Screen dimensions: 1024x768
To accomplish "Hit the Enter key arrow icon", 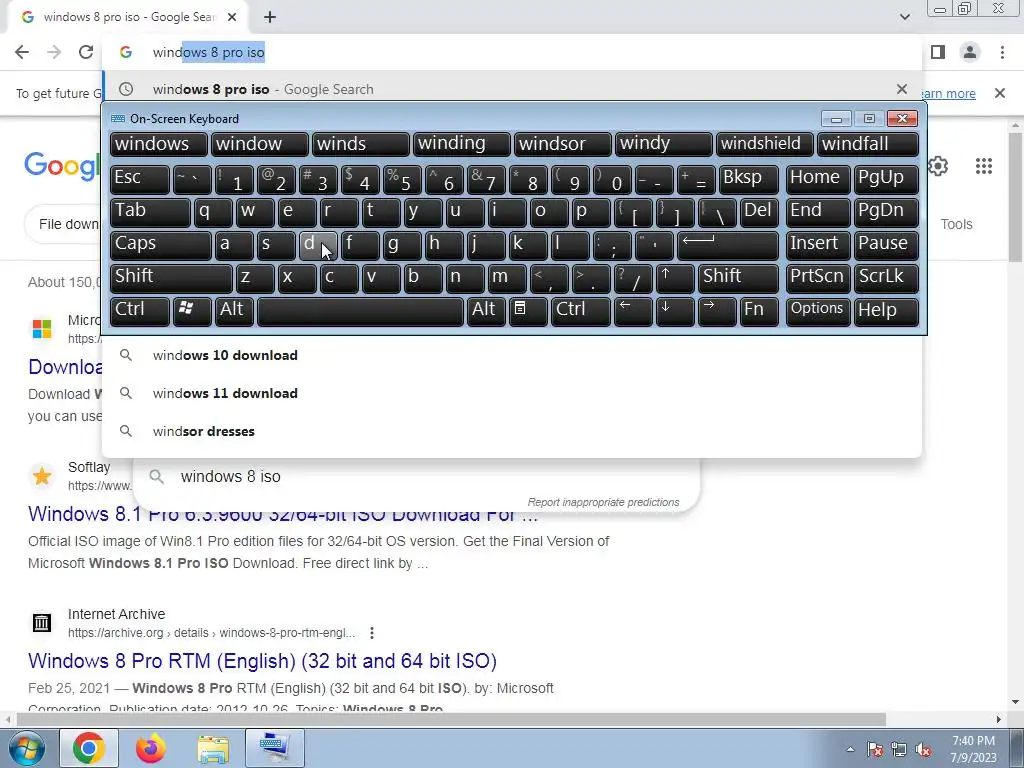I will coord(728,245).
